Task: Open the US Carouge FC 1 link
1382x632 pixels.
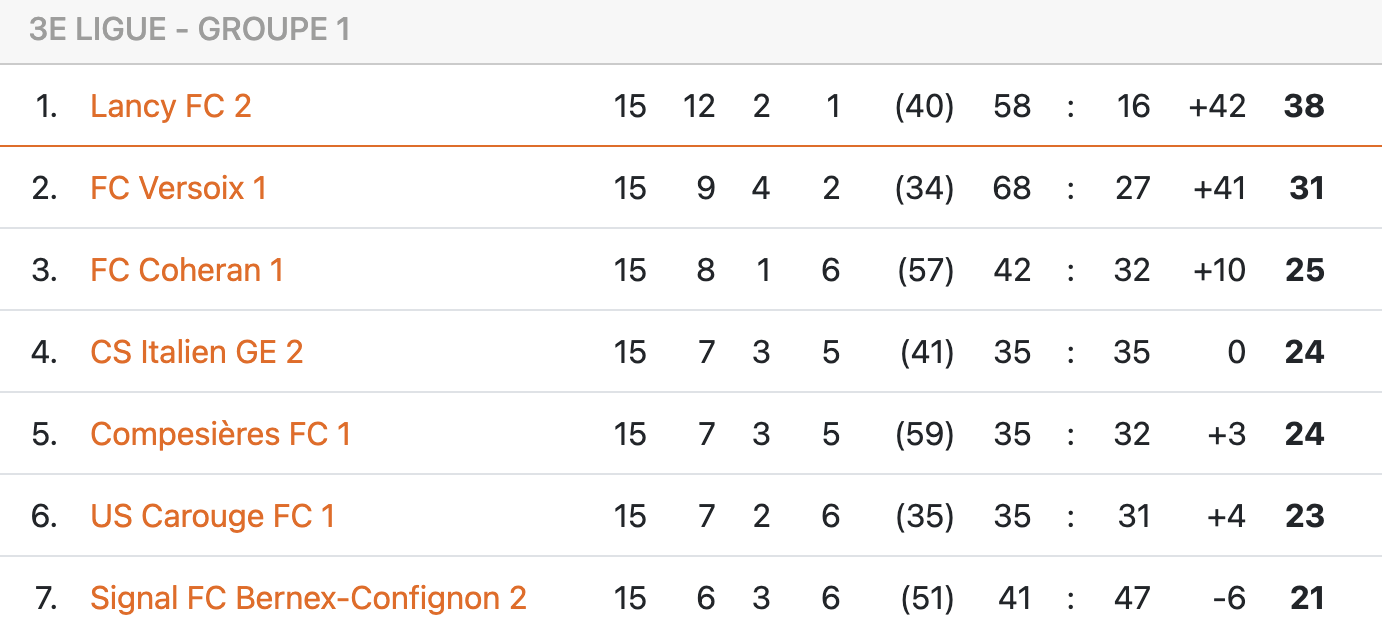Action: [213, 516]
